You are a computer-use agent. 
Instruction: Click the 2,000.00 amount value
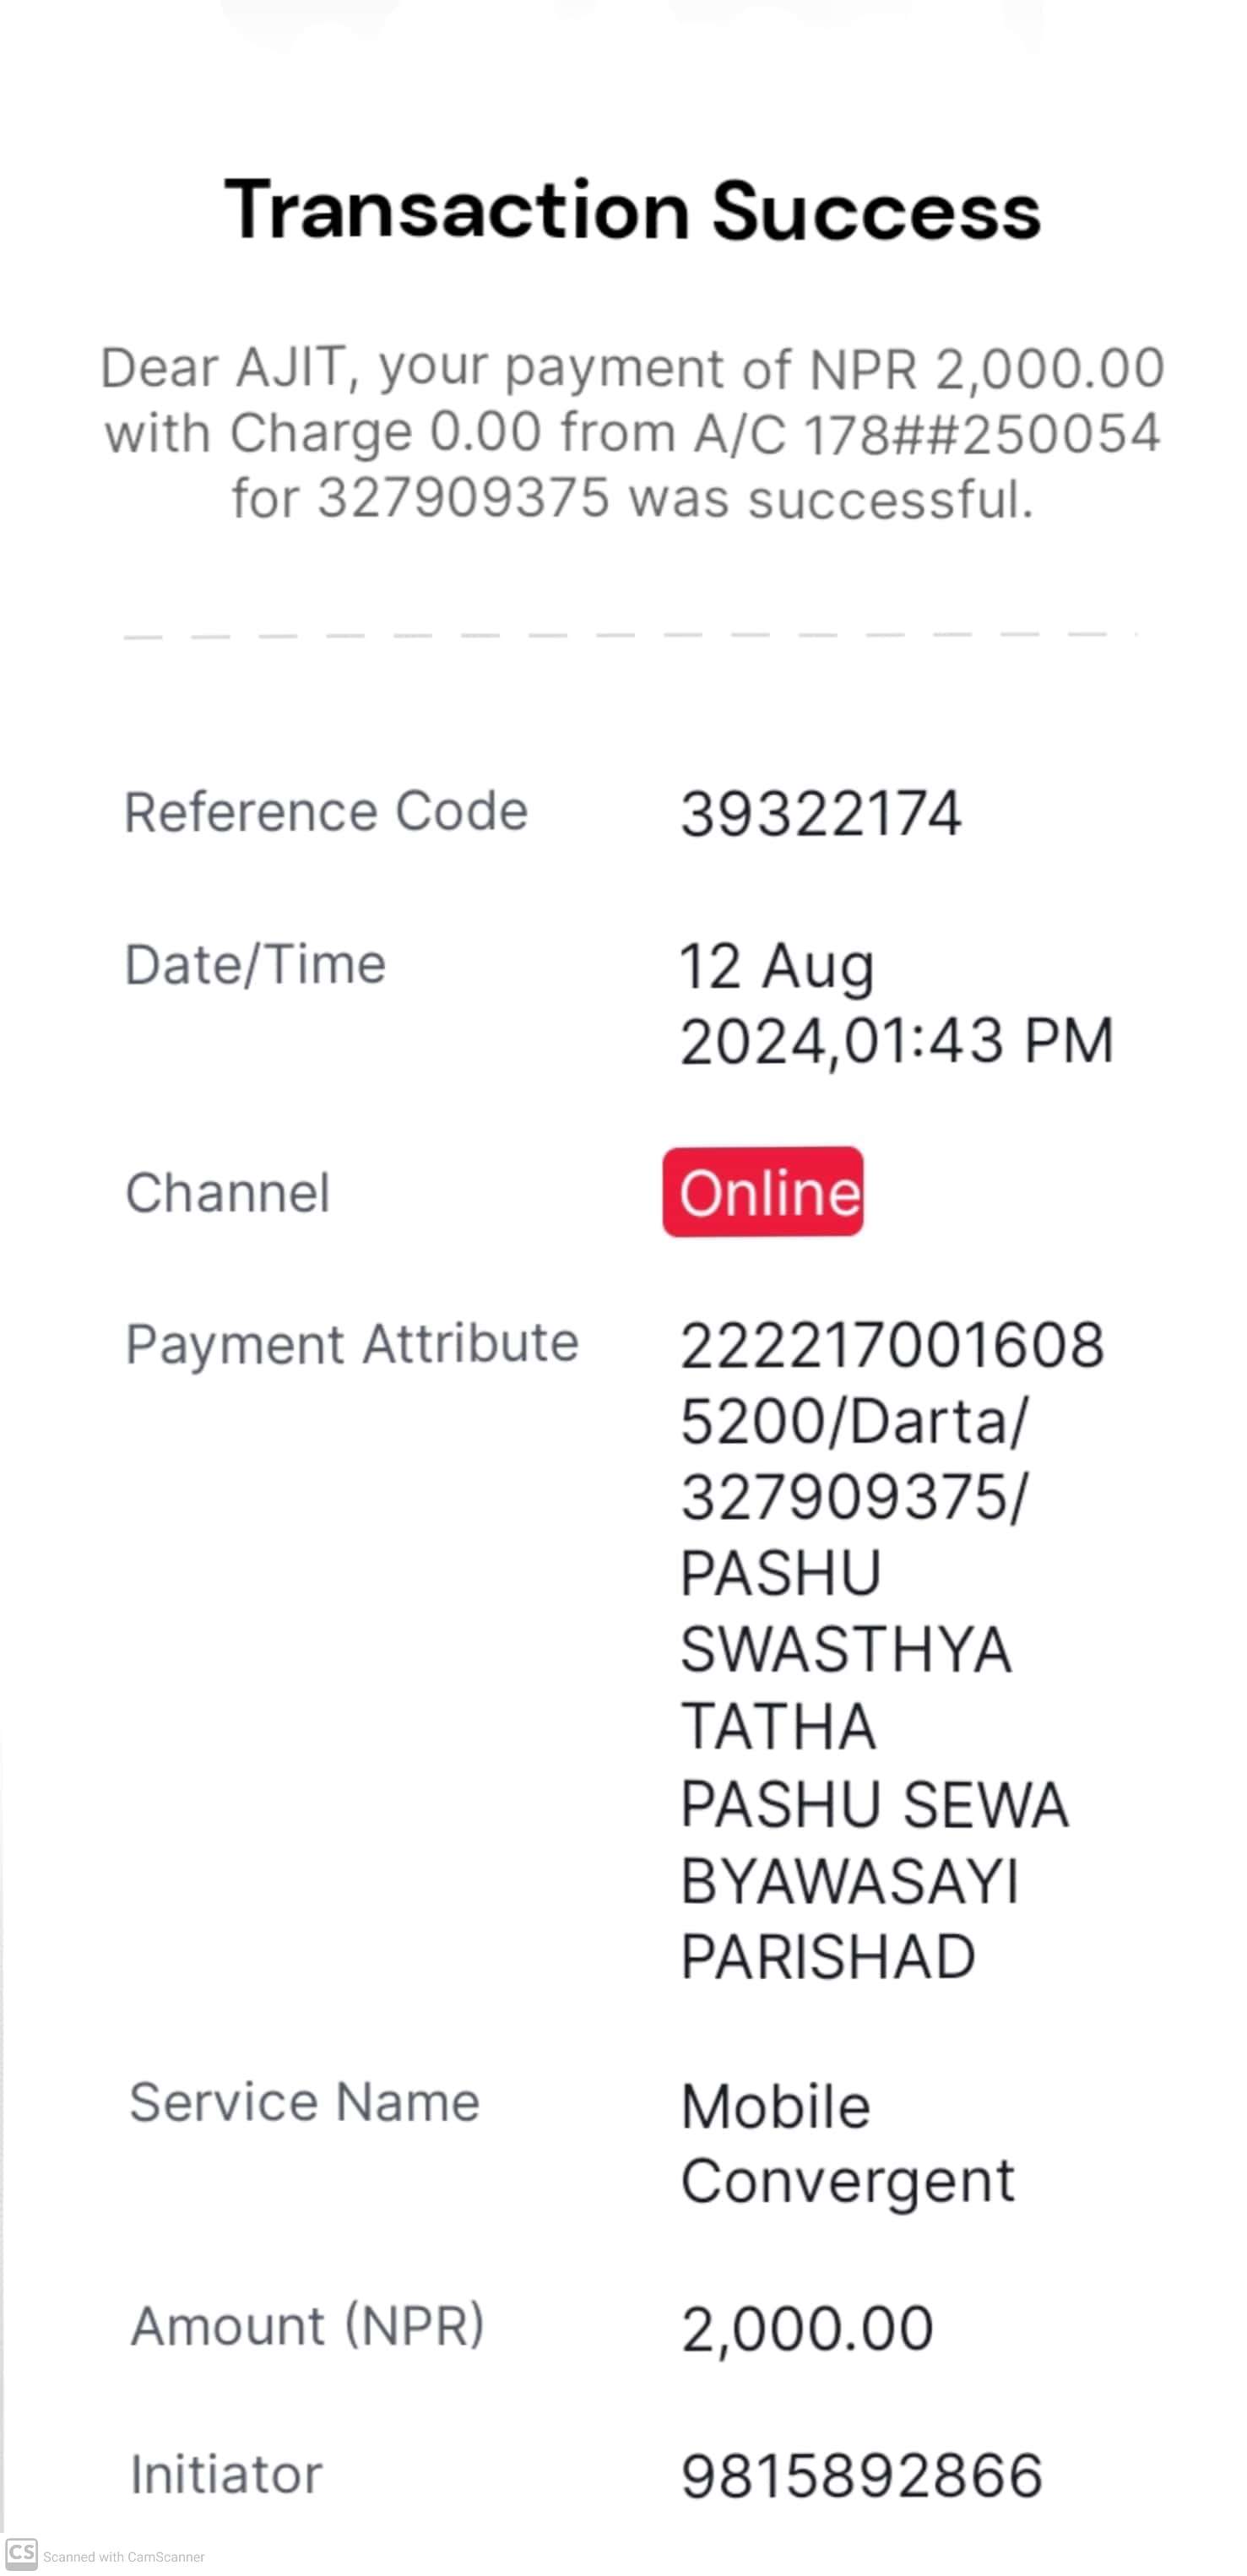[x=807, y=2328]
